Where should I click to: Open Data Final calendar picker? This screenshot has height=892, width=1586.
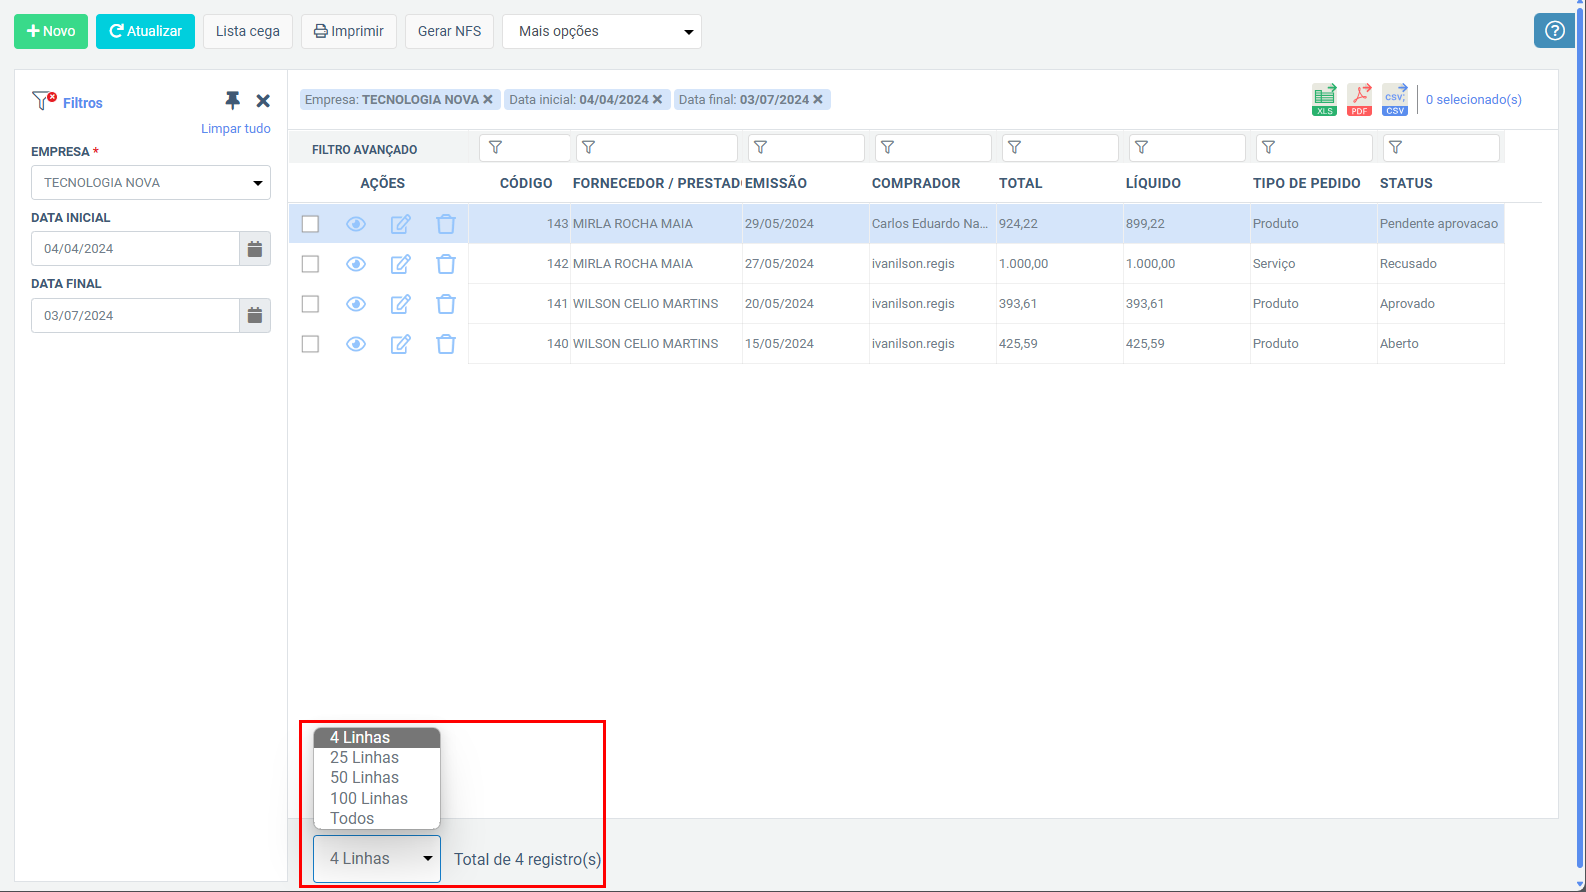(x=255, y=316)
